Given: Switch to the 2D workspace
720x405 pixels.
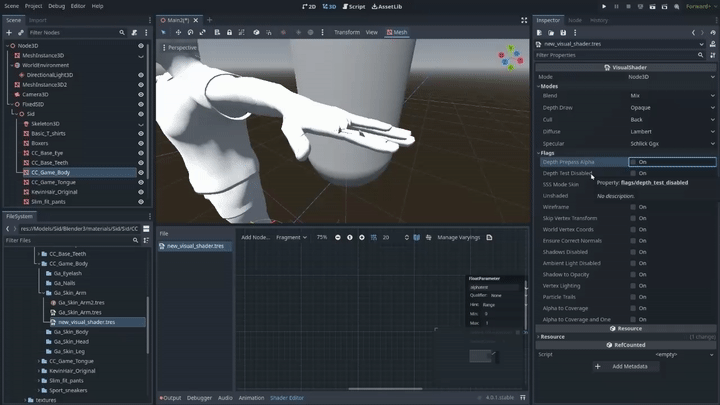Looking at the screenshot, I should 309,6.
